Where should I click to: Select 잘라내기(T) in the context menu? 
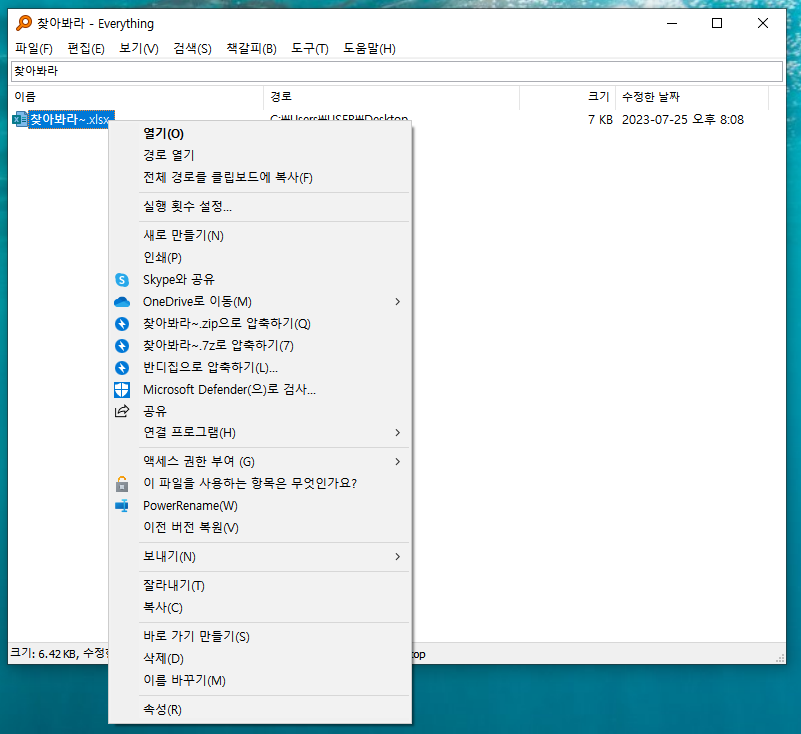tap(260, 586)
